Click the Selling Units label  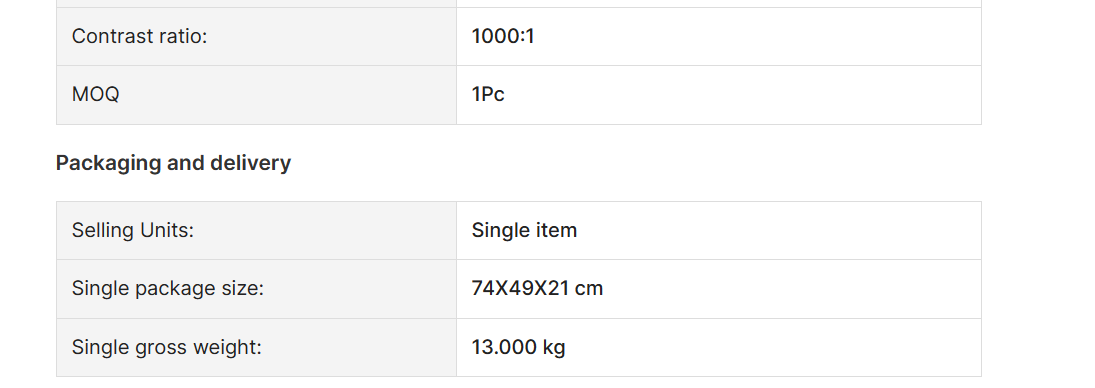click(x=133, y=230)
